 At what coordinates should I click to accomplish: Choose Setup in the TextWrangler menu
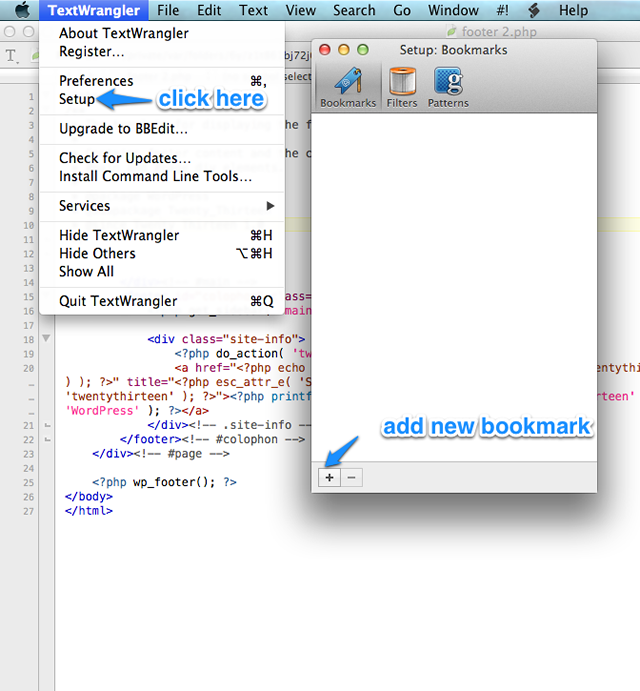click(x=162, y=99)
